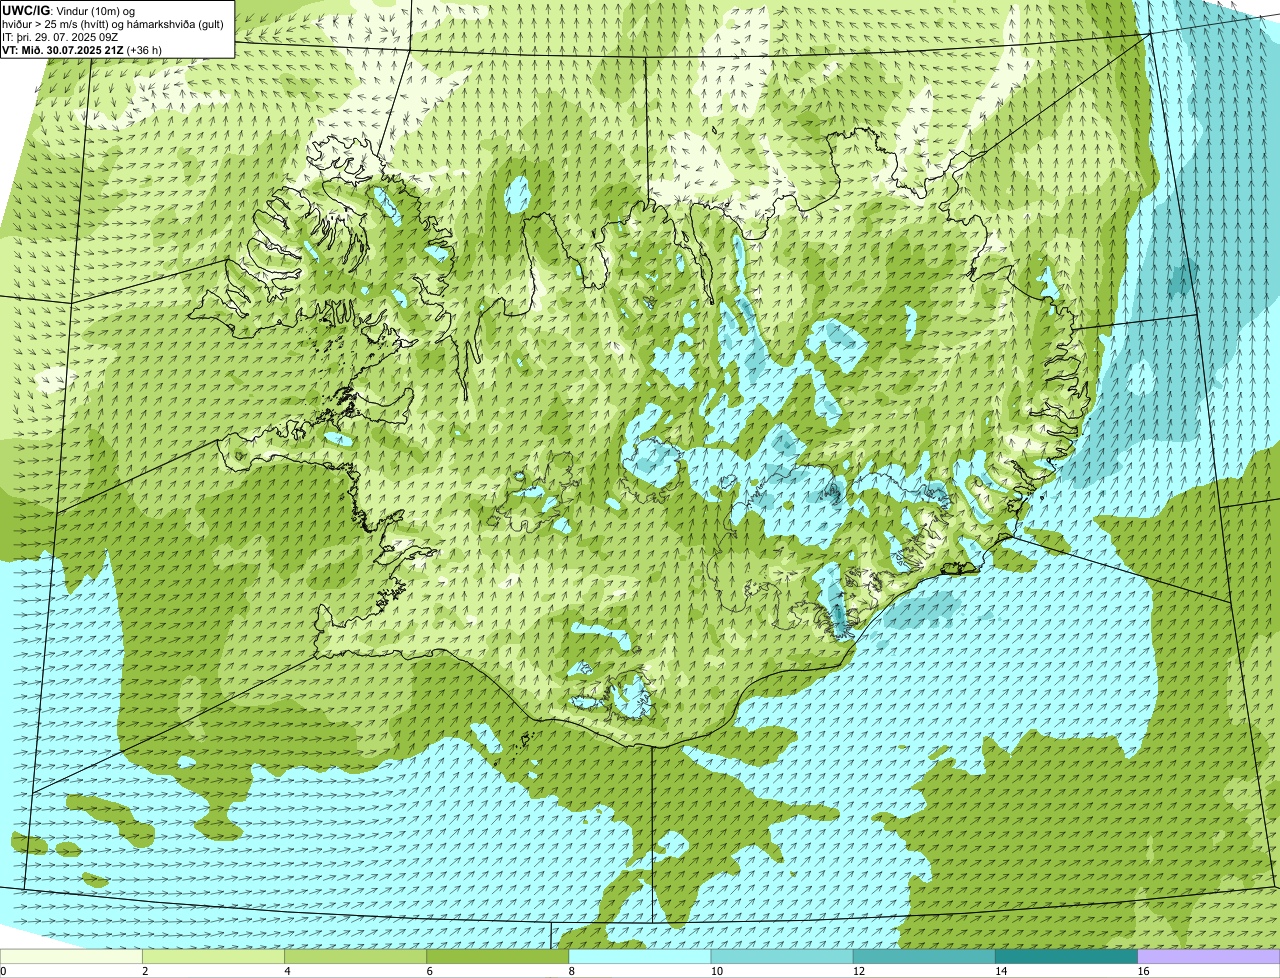1280x978 pixels.
Task: Click the dark teal 14–16 m/s legend swatch
Action: [1066, 957]
